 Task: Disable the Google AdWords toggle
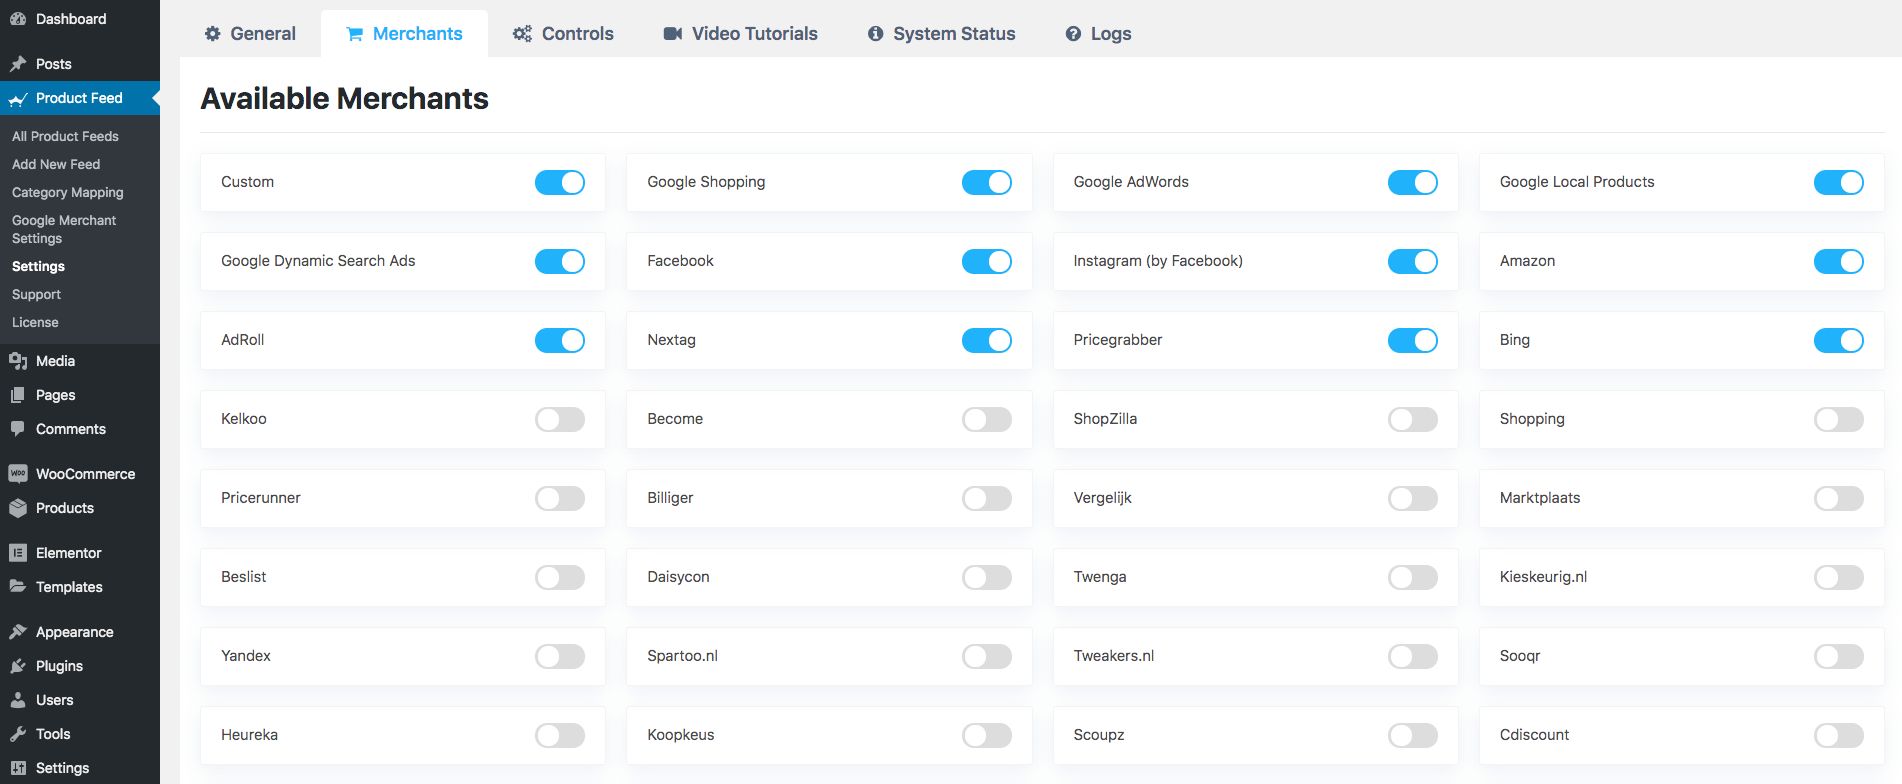tap(1413, 182)
